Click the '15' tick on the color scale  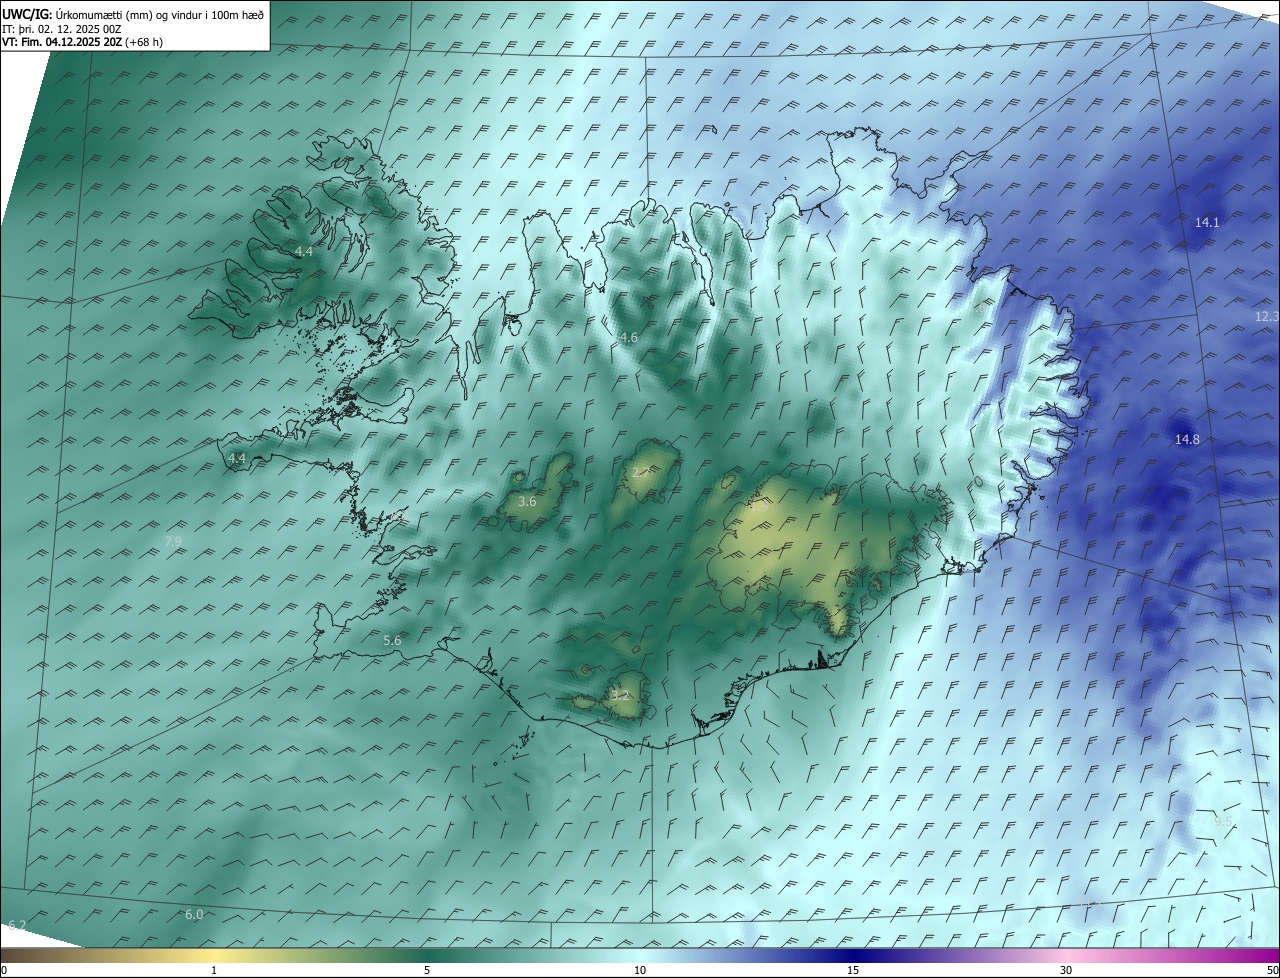pyautogui.click(x=853, y=970)
